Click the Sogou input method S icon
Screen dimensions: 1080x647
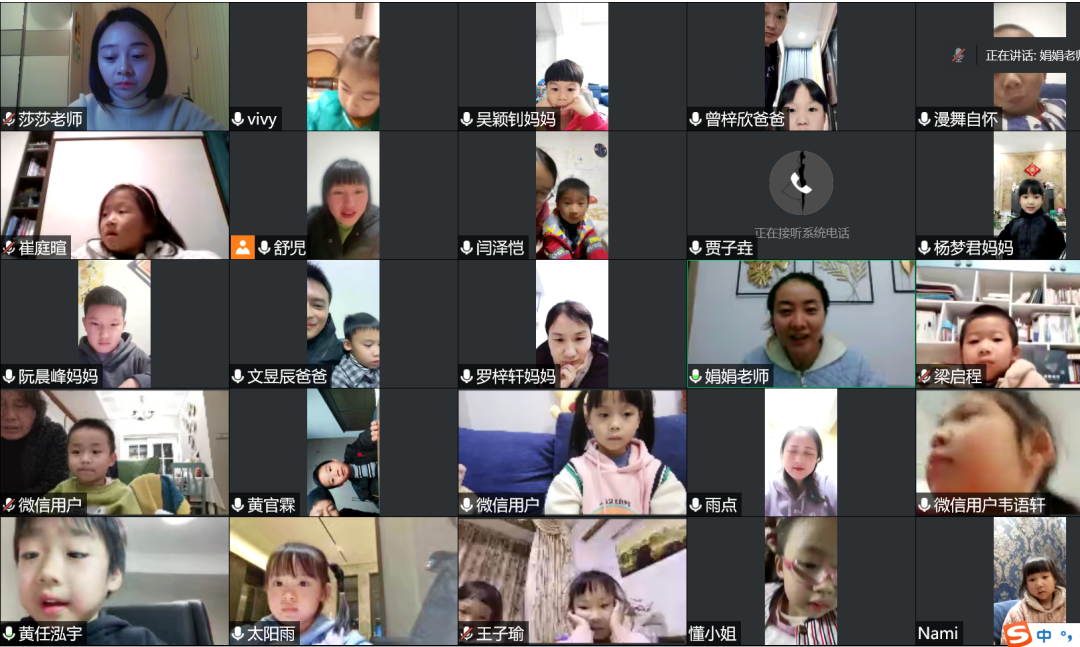(1017, 634)
